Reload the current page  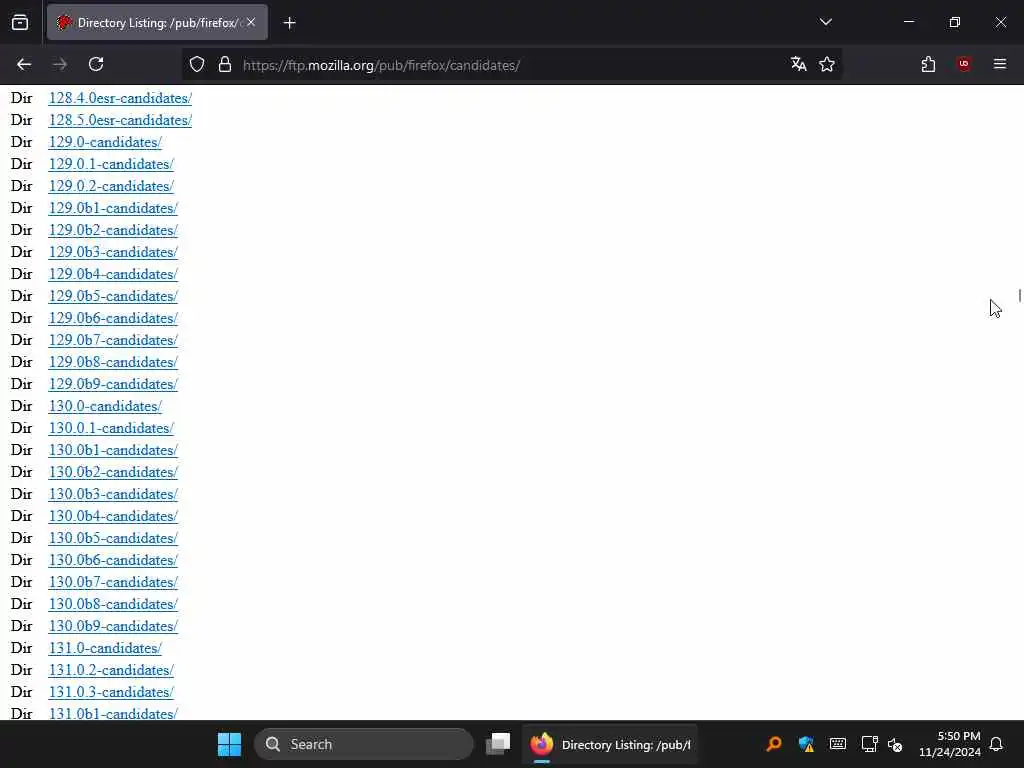pyautogui.click(x=96, y=64)
